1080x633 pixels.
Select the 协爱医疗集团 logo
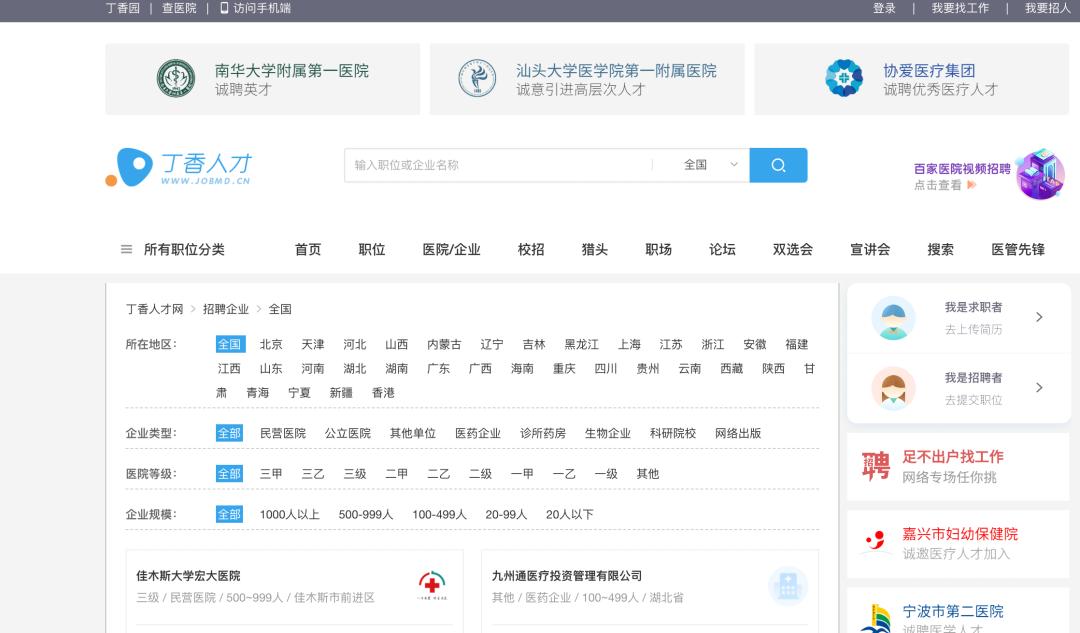(x=844, y=78)
